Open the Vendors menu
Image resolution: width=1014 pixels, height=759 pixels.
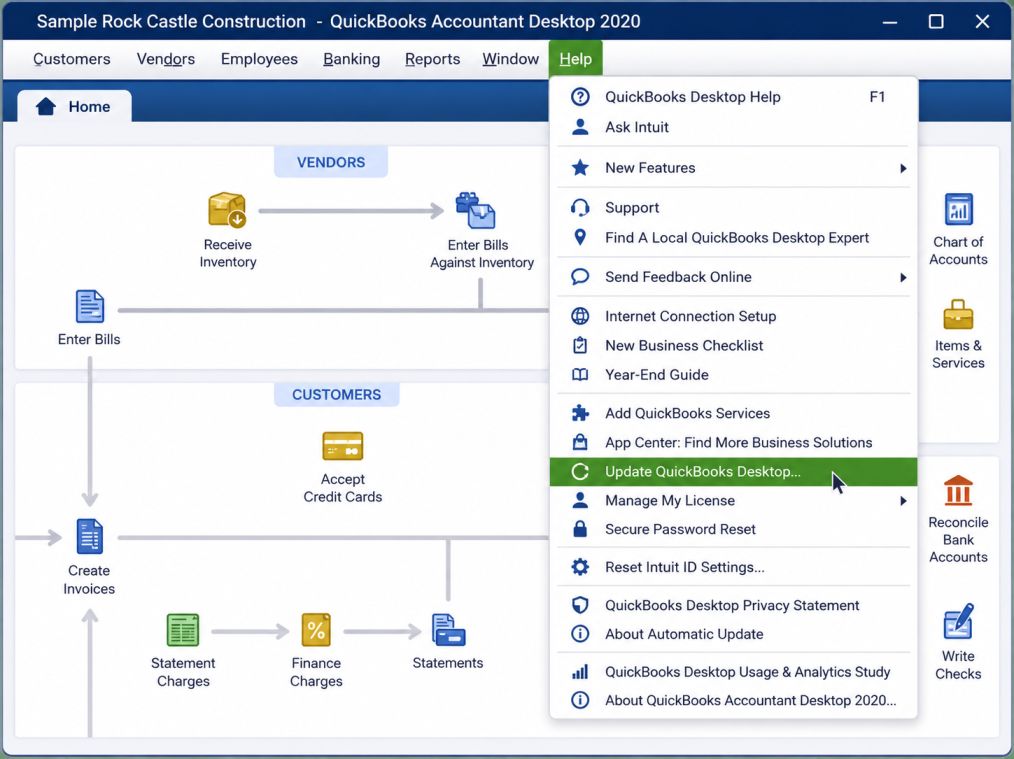point(166,59)
